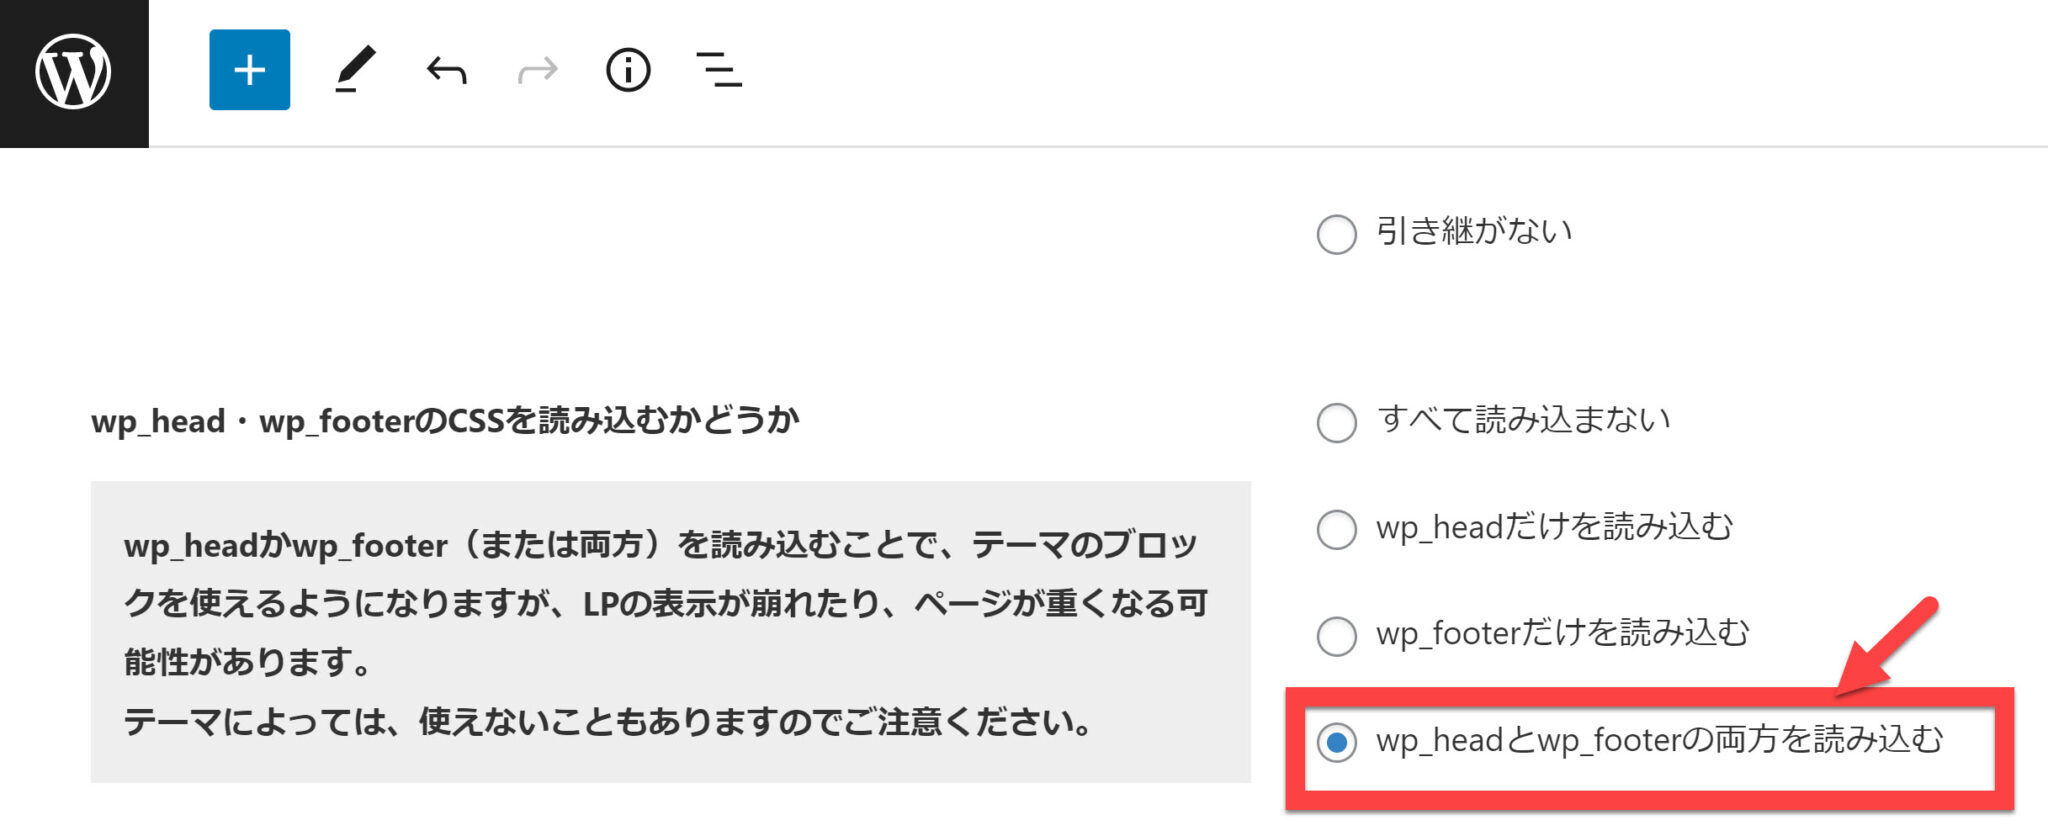Screen dimensions: 2048x836
Task: Click the Undo arrow icon
Action: click(x=443, y=71)
